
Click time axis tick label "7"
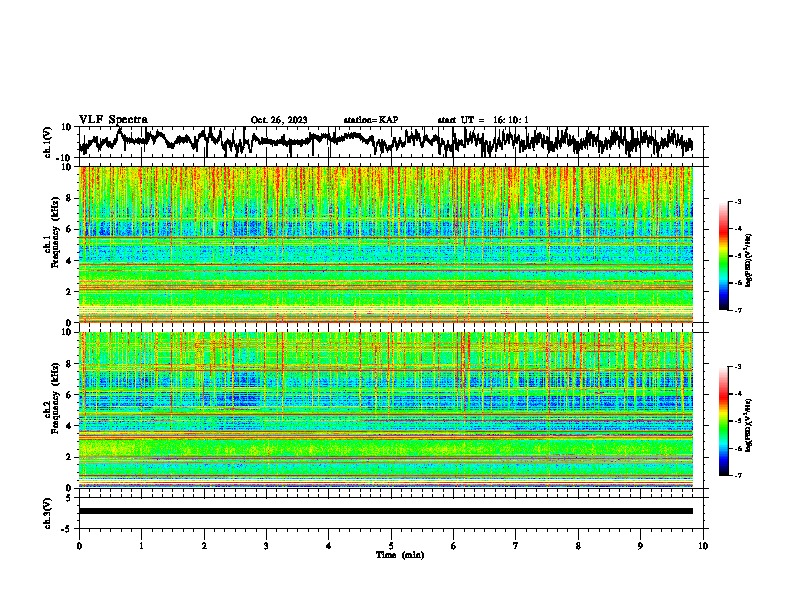pyautogui.click(x=516, y=546)
